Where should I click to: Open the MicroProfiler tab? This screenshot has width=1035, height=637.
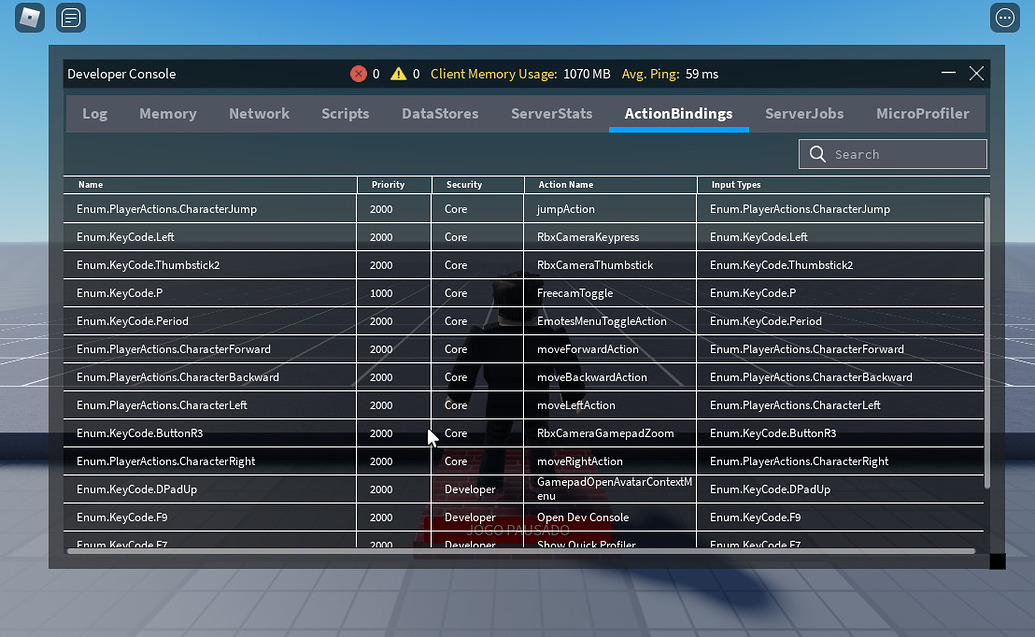[922, 113]
